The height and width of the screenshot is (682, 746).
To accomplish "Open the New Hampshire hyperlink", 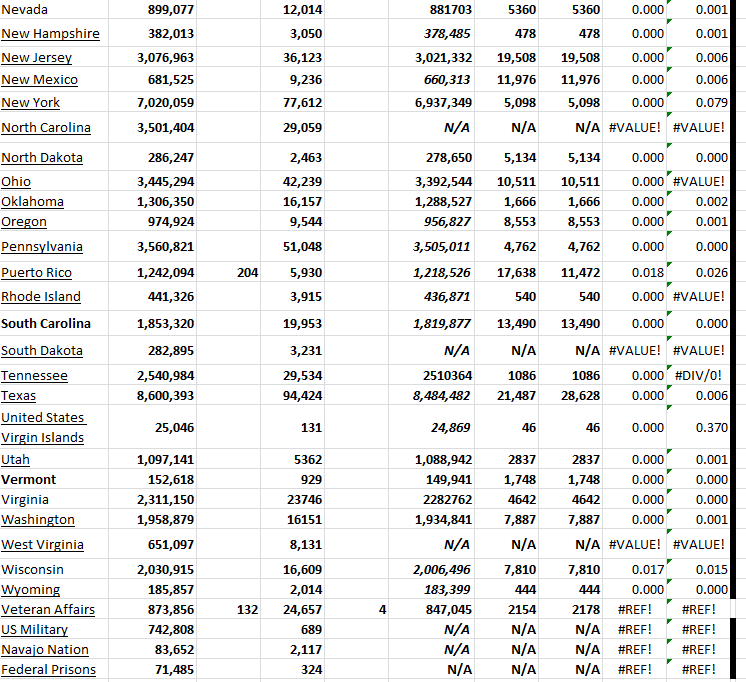I will point(50,34).
